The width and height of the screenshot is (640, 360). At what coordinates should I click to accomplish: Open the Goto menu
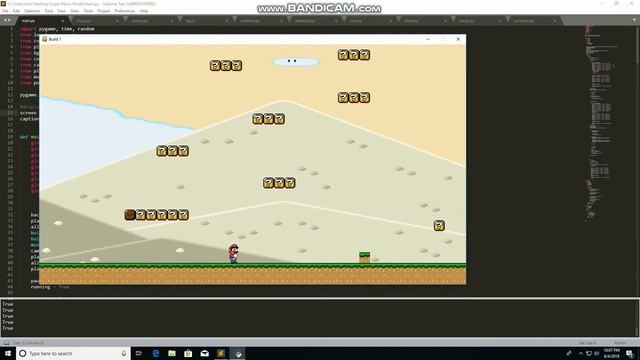coord(75,11)
